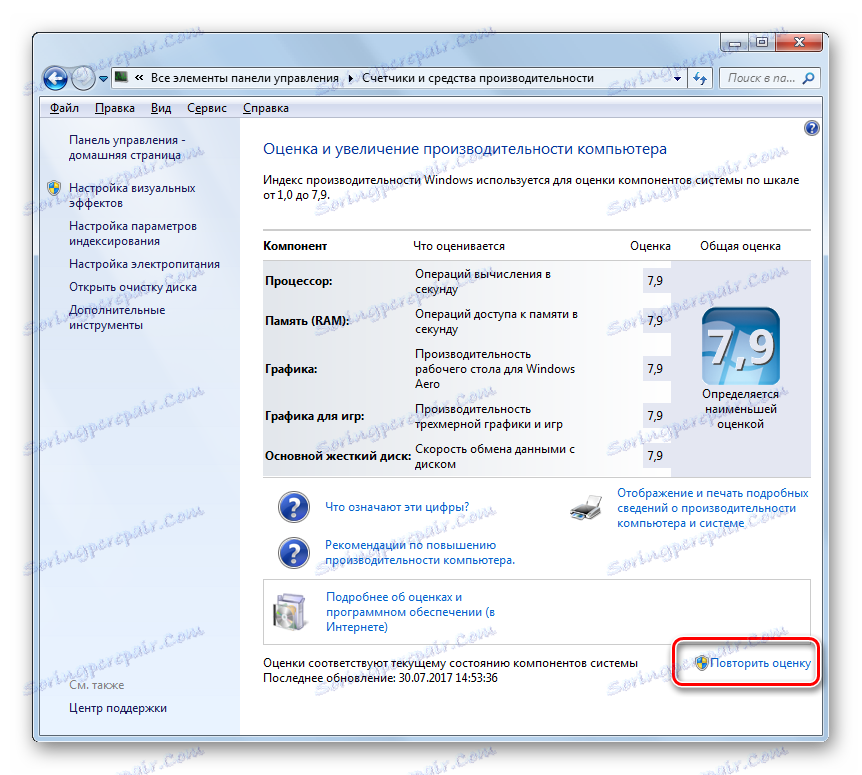Open the address bar dropdown arrow
The width and height of the screenshot is (862, 775).
point(676,78)
